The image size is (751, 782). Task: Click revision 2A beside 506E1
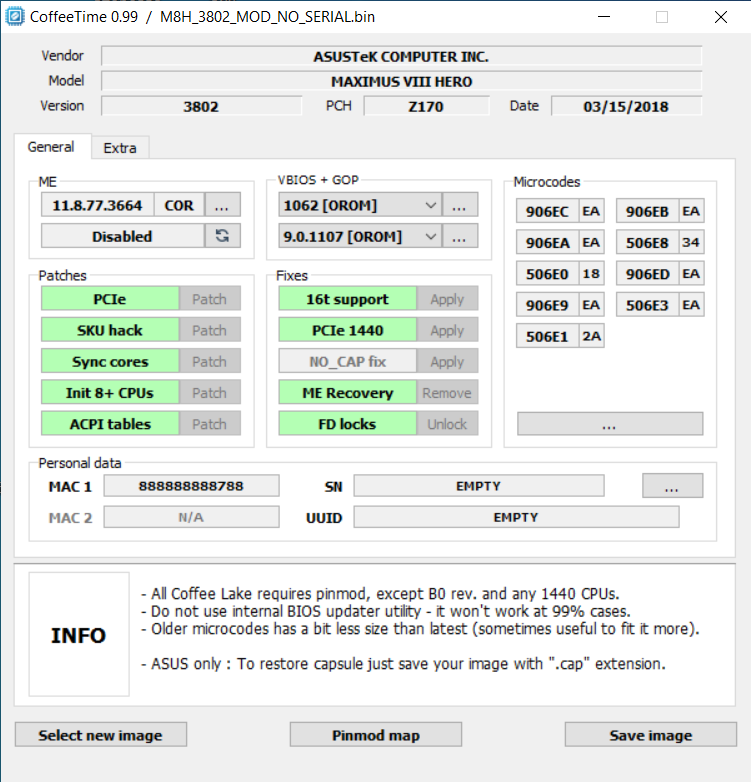pos(591,336)
